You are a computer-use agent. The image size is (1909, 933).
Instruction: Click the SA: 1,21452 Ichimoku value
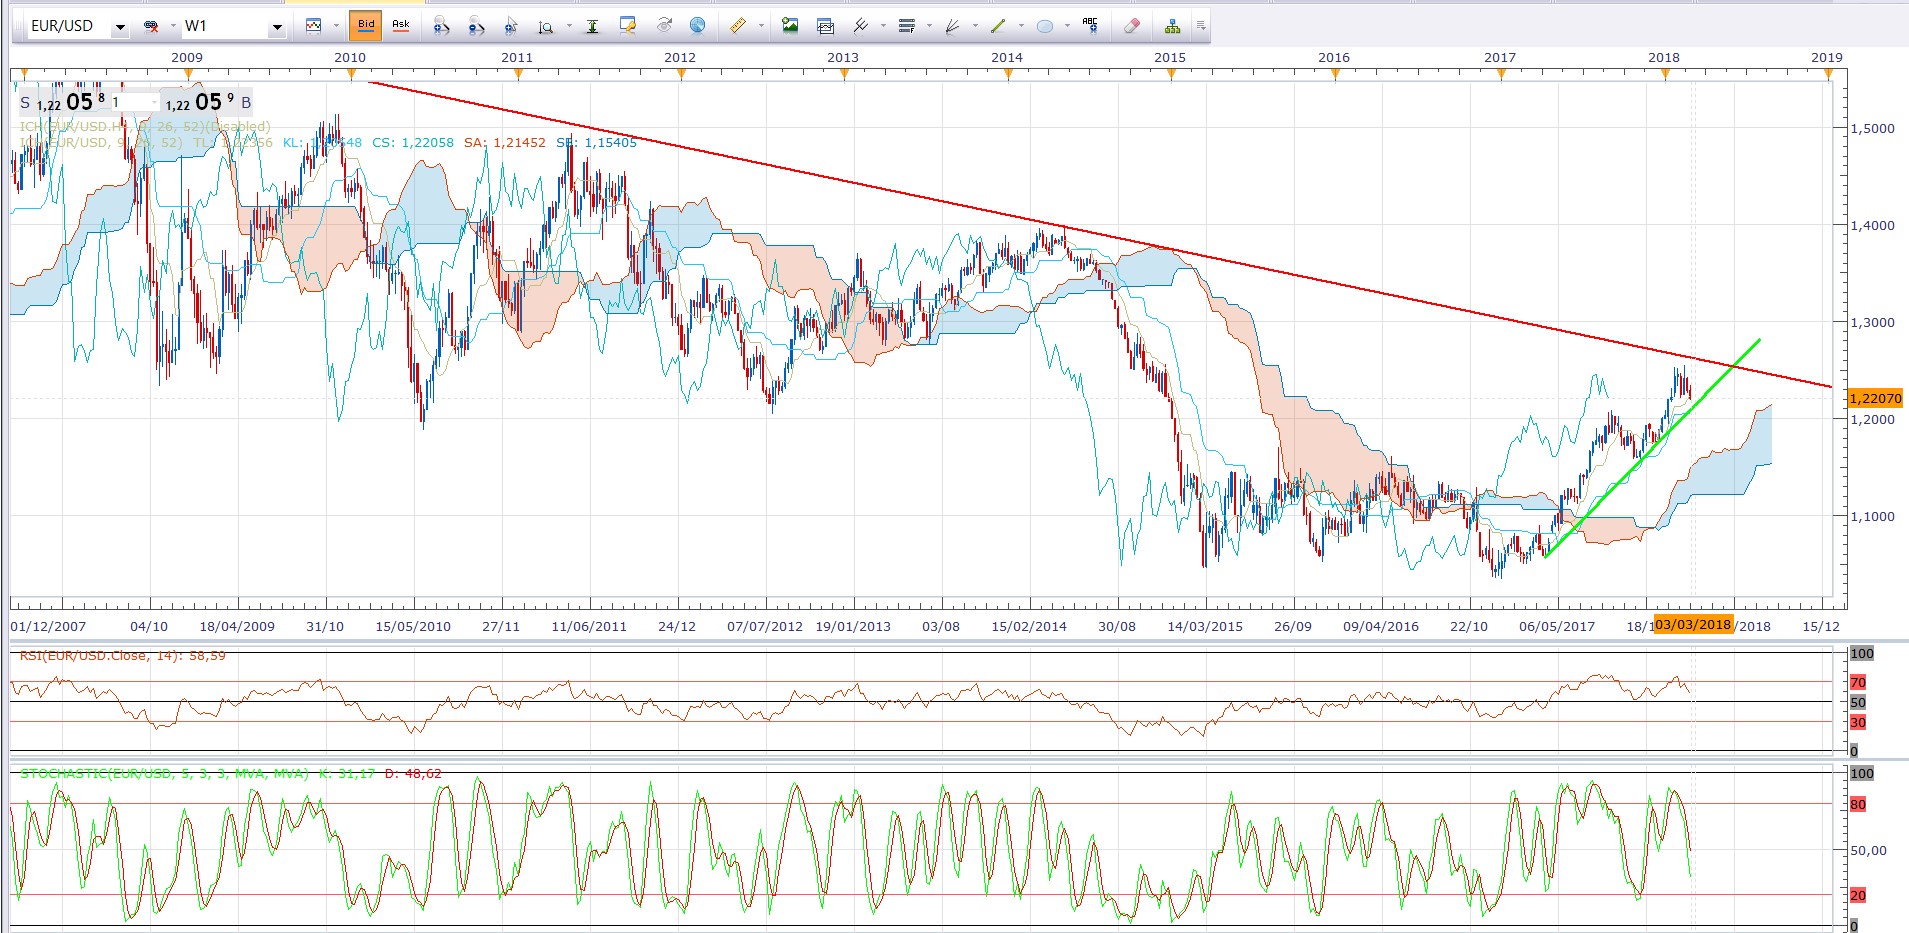coord(505,143)
